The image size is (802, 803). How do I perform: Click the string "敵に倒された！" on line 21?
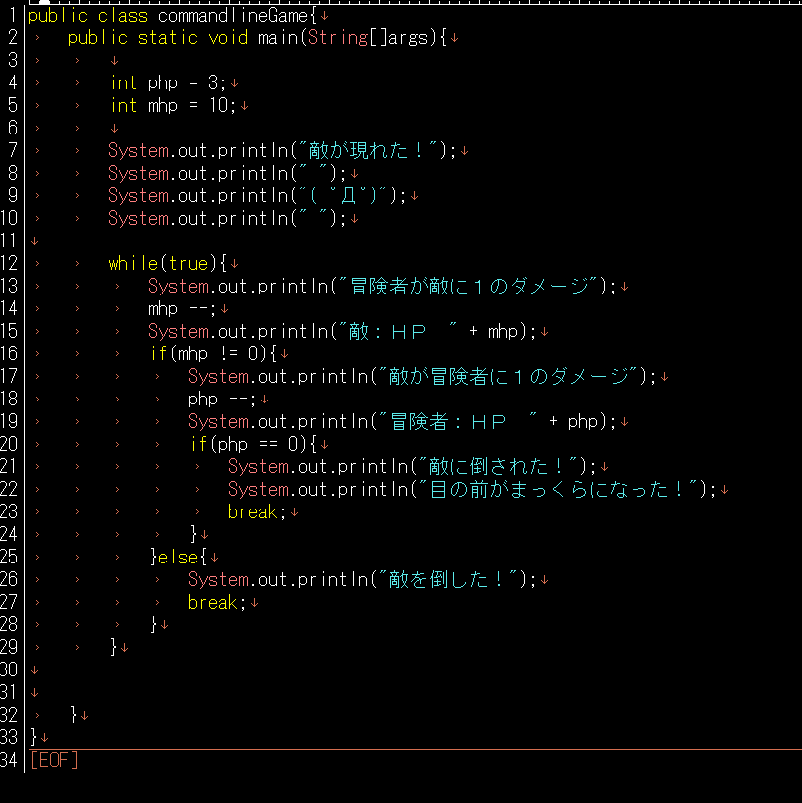click(x=498, y=467)
